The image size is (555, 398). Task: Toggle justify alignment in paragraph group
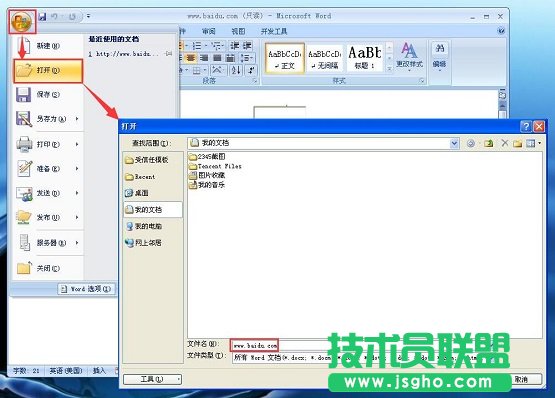(217, 58)
